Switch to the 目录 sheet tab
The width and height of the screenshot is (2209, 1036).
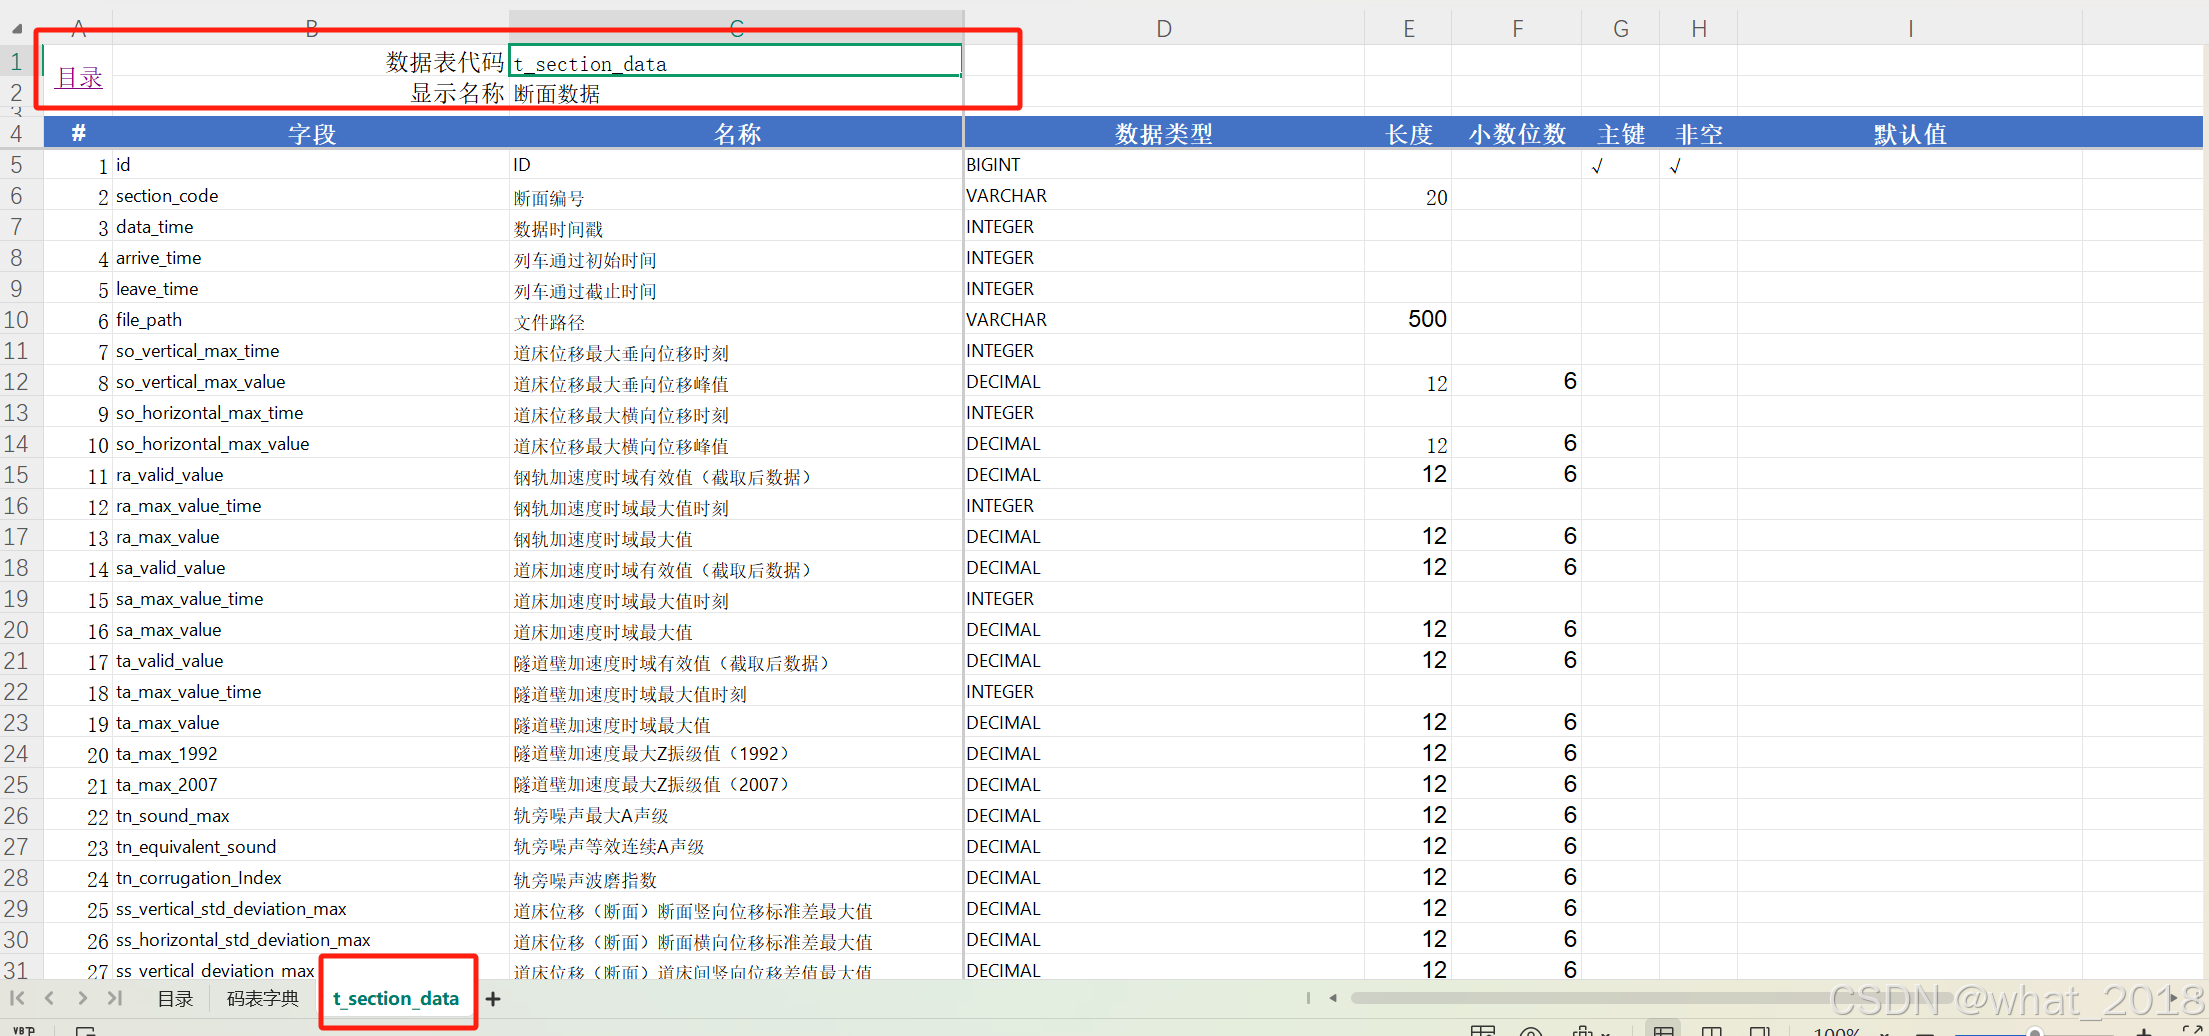(x=175, y=998)
